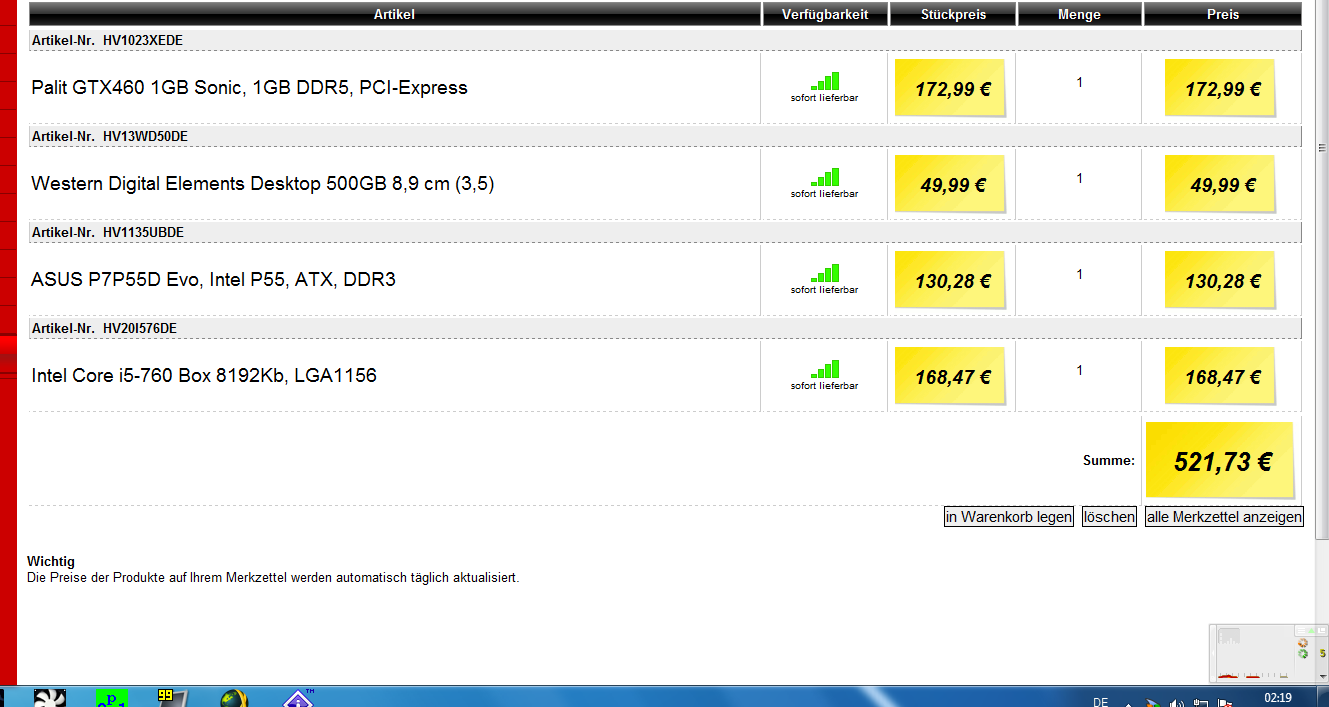The height and width of the screenshot is (707, 1329).
Task: Click the orange ring icon in desktop gadget
Action: [x=1303, y=643]
